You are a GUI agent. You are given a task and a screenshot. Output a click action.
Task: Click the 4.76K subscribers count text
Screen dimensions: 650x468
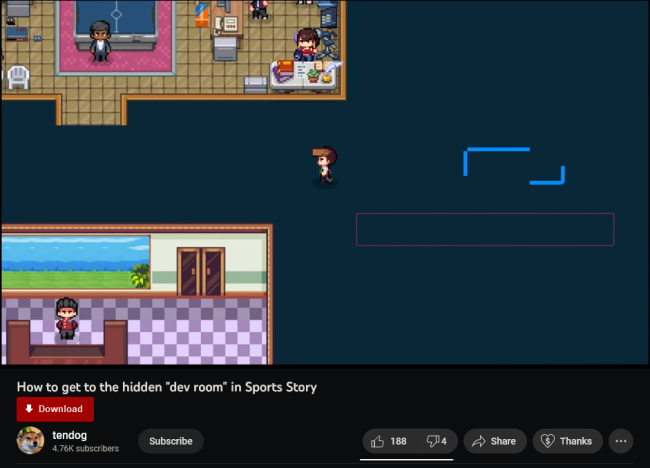coord(85,449)
